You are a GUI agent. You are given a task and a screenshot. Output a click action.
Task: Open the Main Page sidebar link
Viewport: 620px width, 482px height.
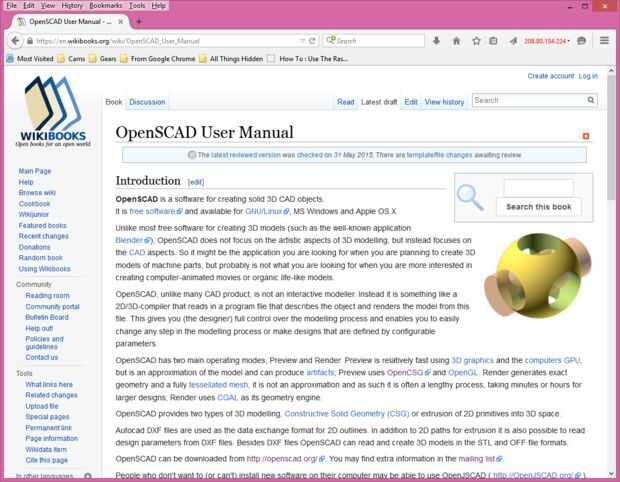[x=35, y=171]
